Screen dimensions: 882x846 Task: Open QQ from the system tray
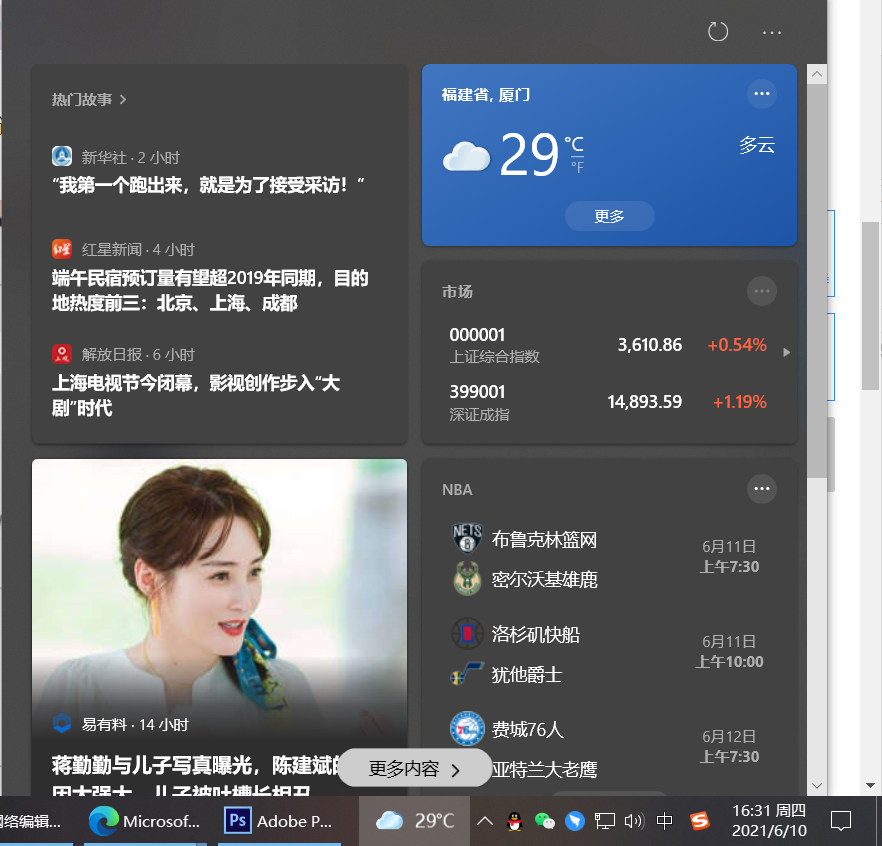513,821
